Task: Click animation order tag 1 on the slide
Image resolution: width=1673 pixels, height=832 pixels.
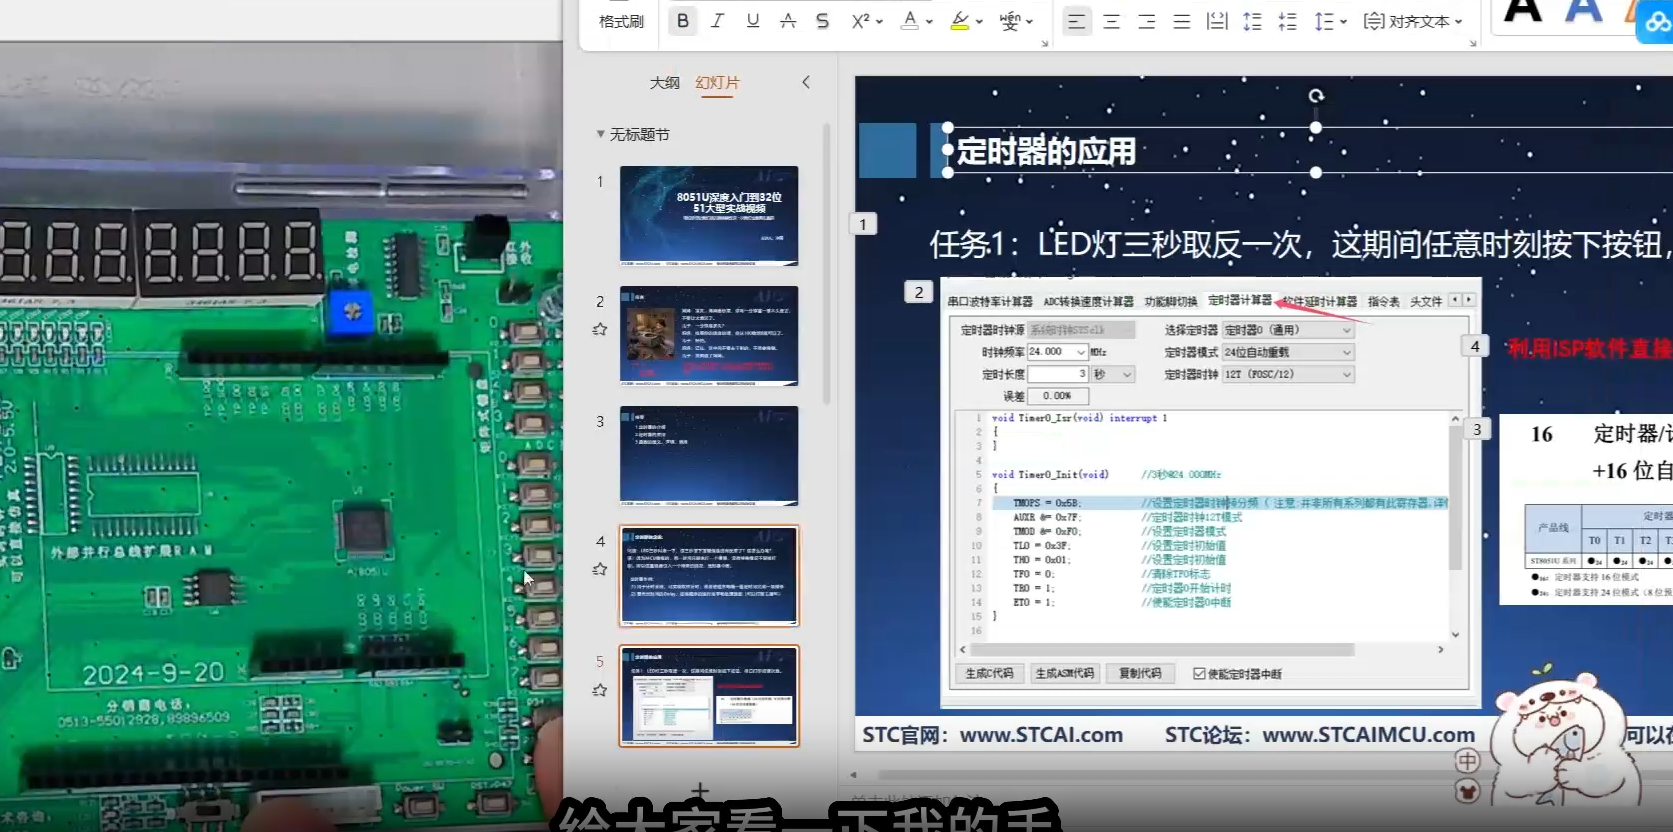Action: click(x=863, y=224)
